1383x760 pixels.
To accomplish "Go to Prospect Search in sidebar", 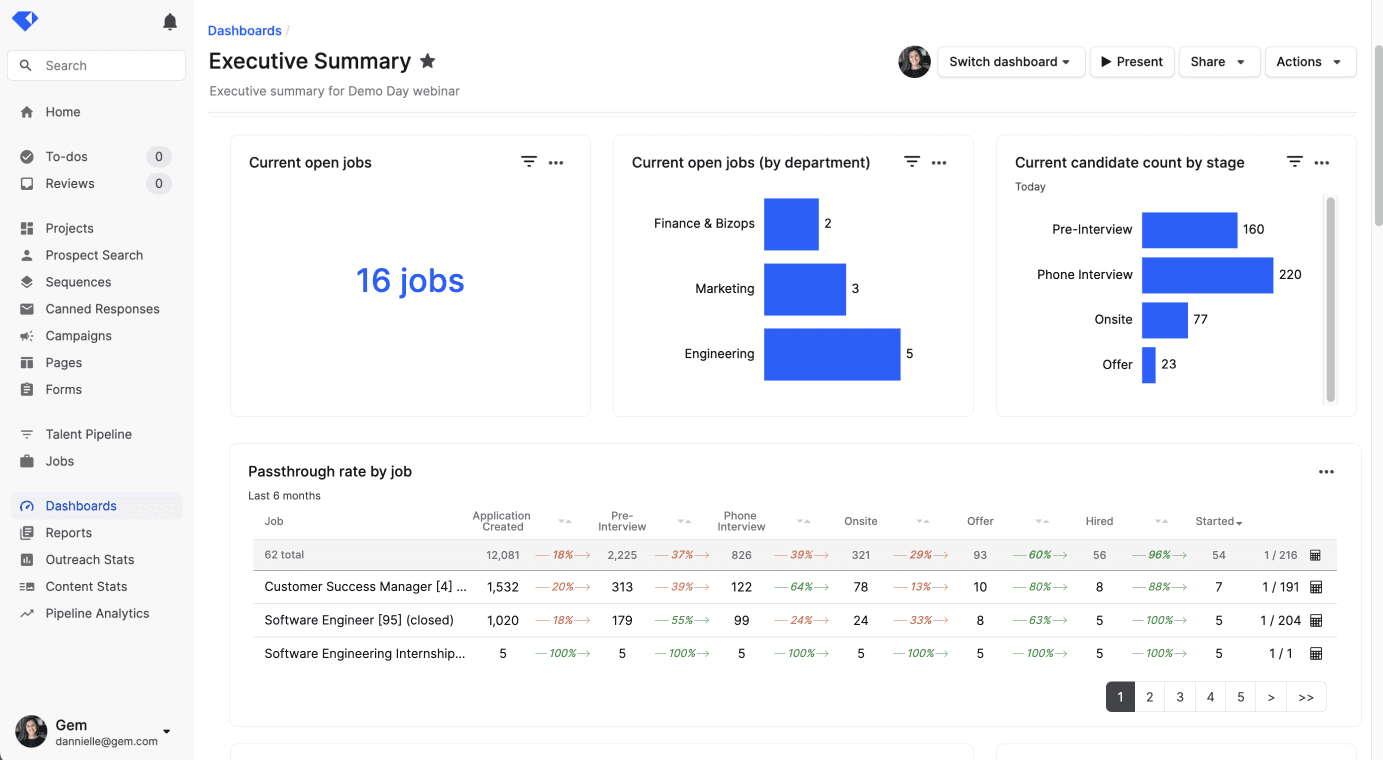I will click(x=94, y=255).
